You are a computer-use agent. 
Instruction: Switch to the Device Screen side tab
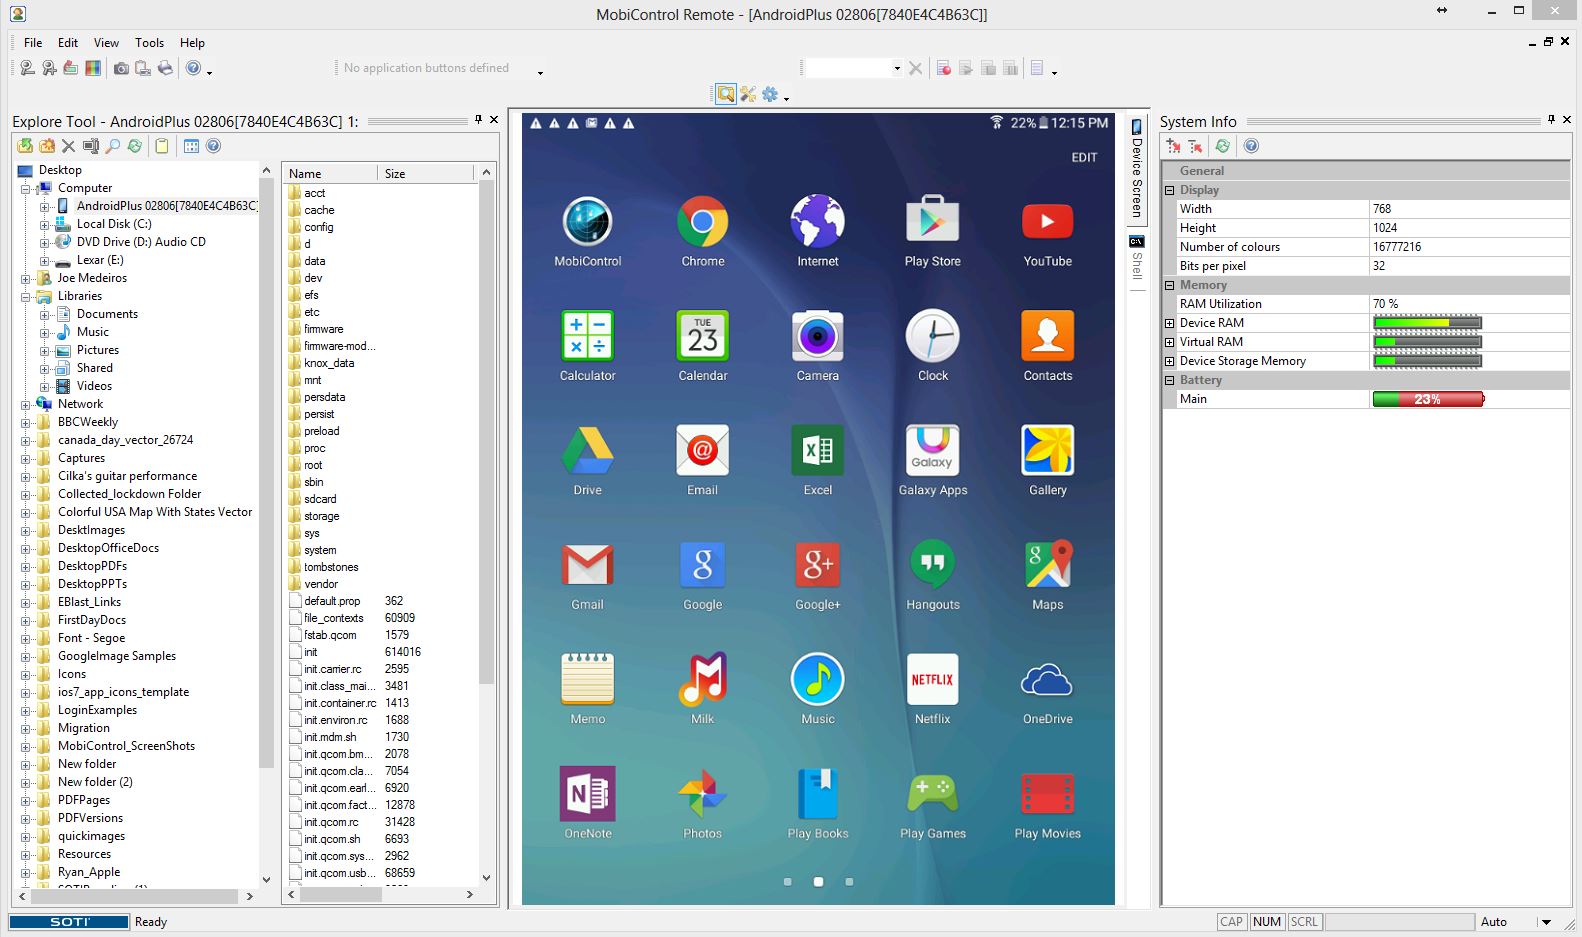1137,169
